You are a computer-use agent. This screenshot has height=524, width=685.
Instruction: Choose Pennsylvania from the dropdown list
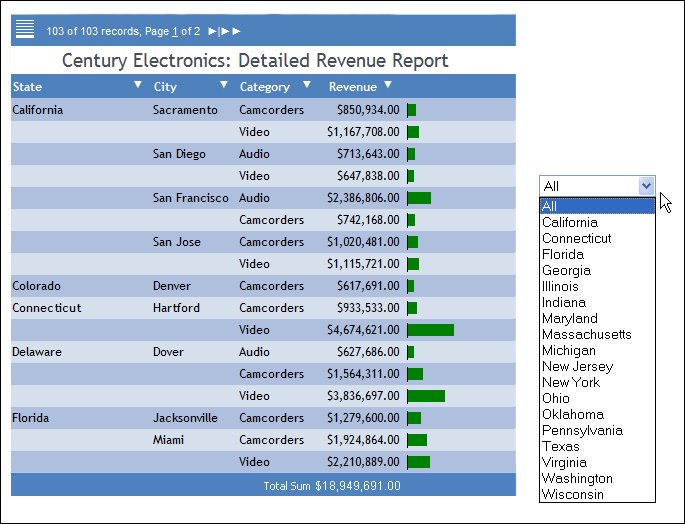(597, 430)
